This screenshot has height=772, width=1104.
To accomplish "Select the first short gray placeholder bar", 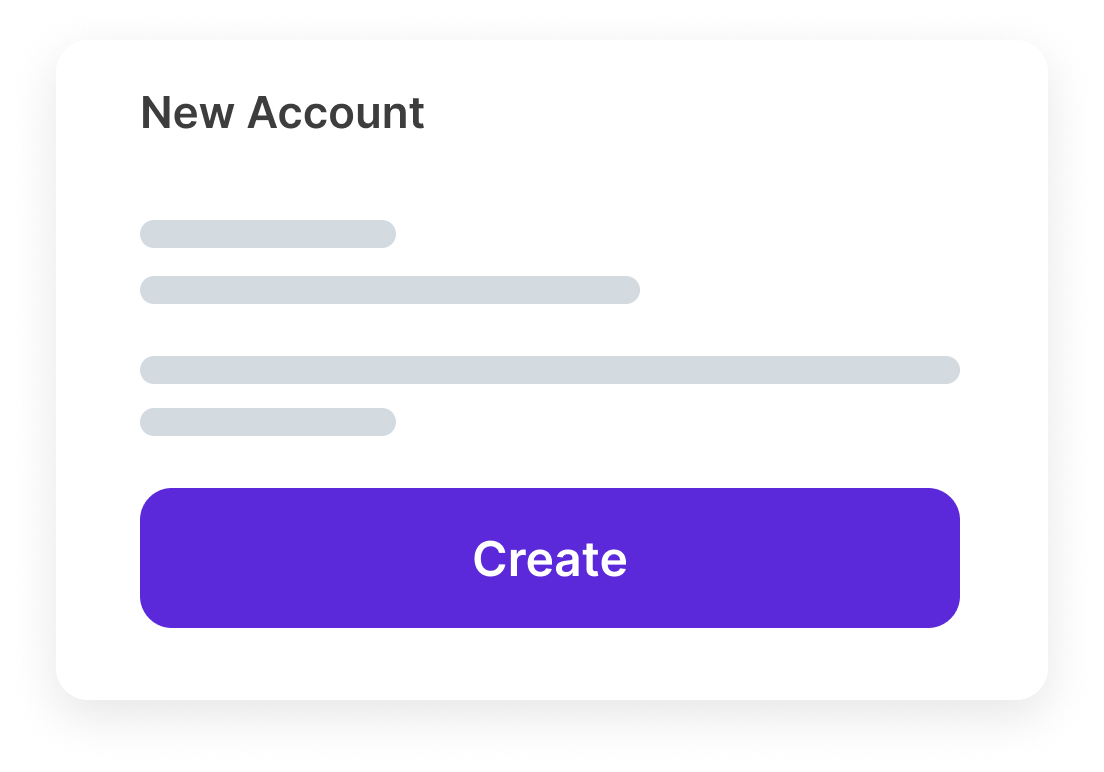I will tap(268, 234).
